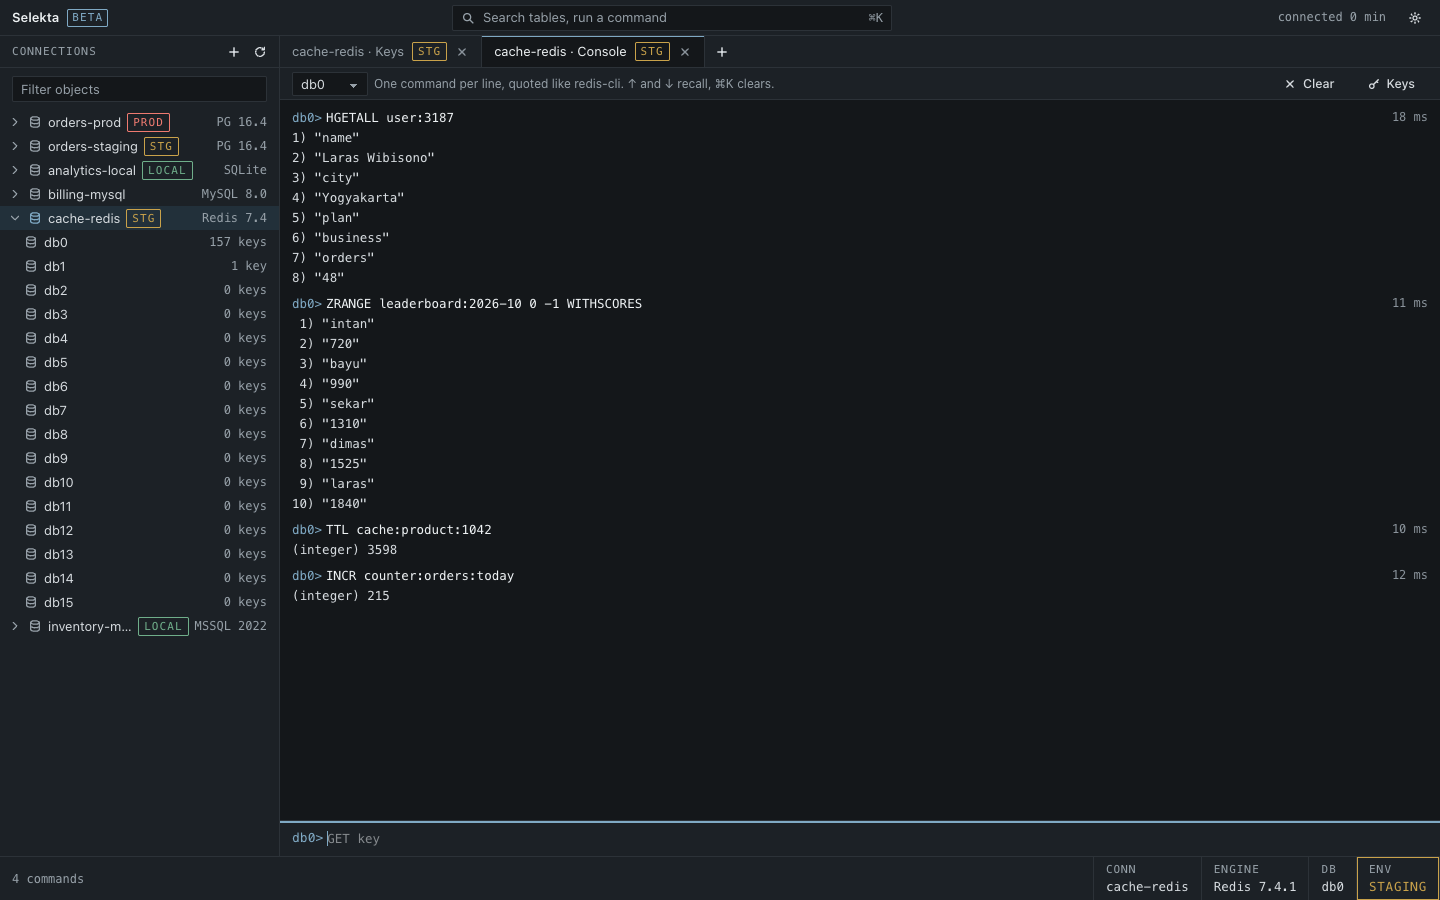
Task: Close the cache-redis Console tab
Action: (x=685, y=52)
